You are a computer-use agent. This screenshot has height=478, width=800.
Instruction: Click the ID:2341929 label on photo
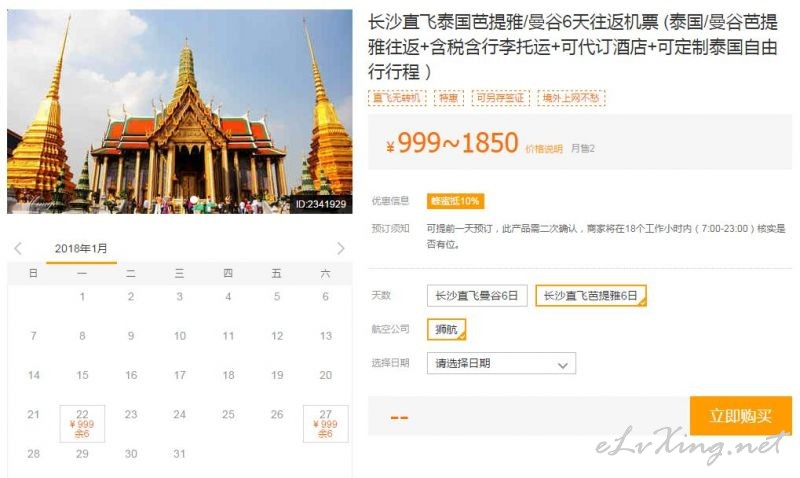point(321,204)
